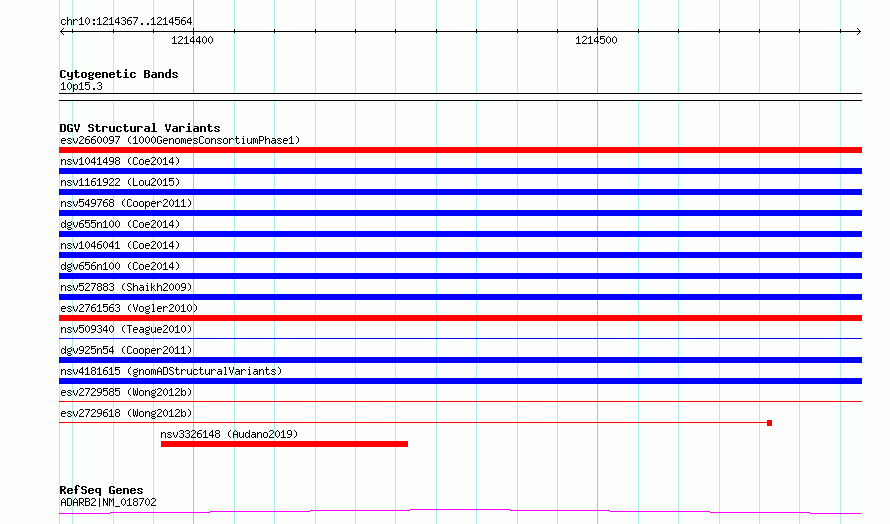Click the esv2761563 red variant bar
This screenshot has width=890, height=524.
(460, 318)
